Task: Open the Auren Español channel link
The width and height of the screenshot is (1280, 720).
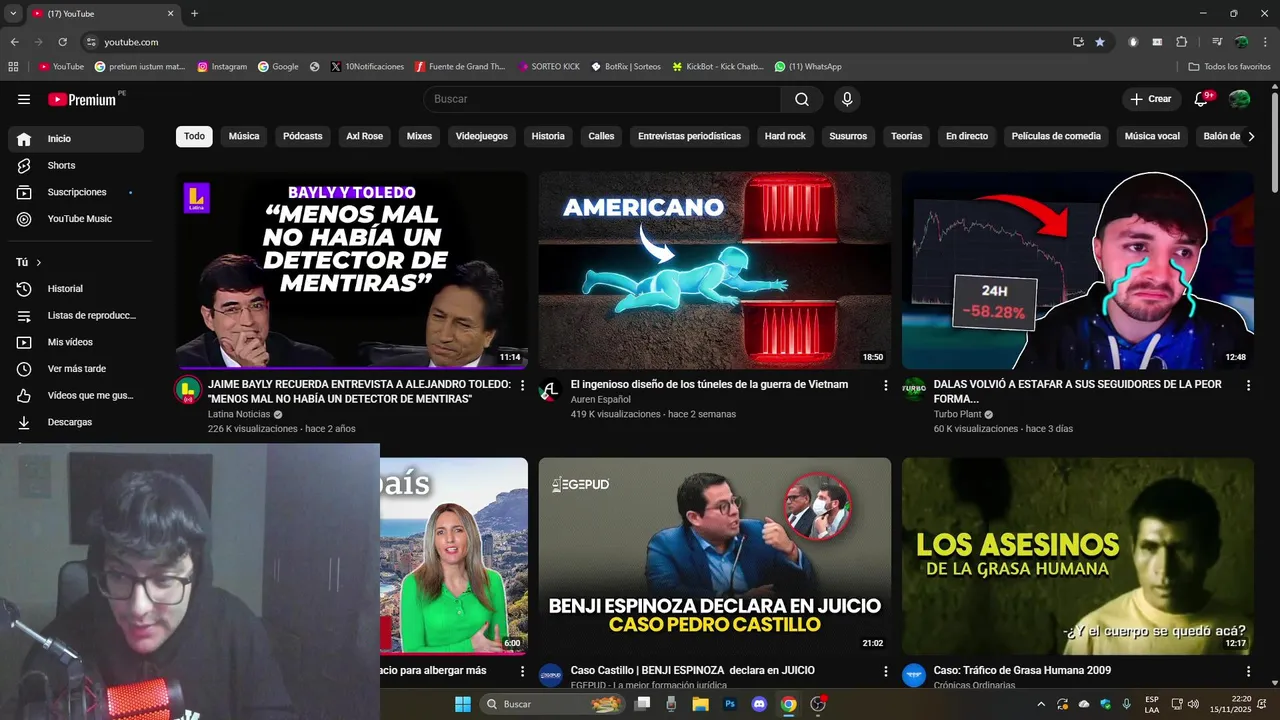Action: point(601,399)
